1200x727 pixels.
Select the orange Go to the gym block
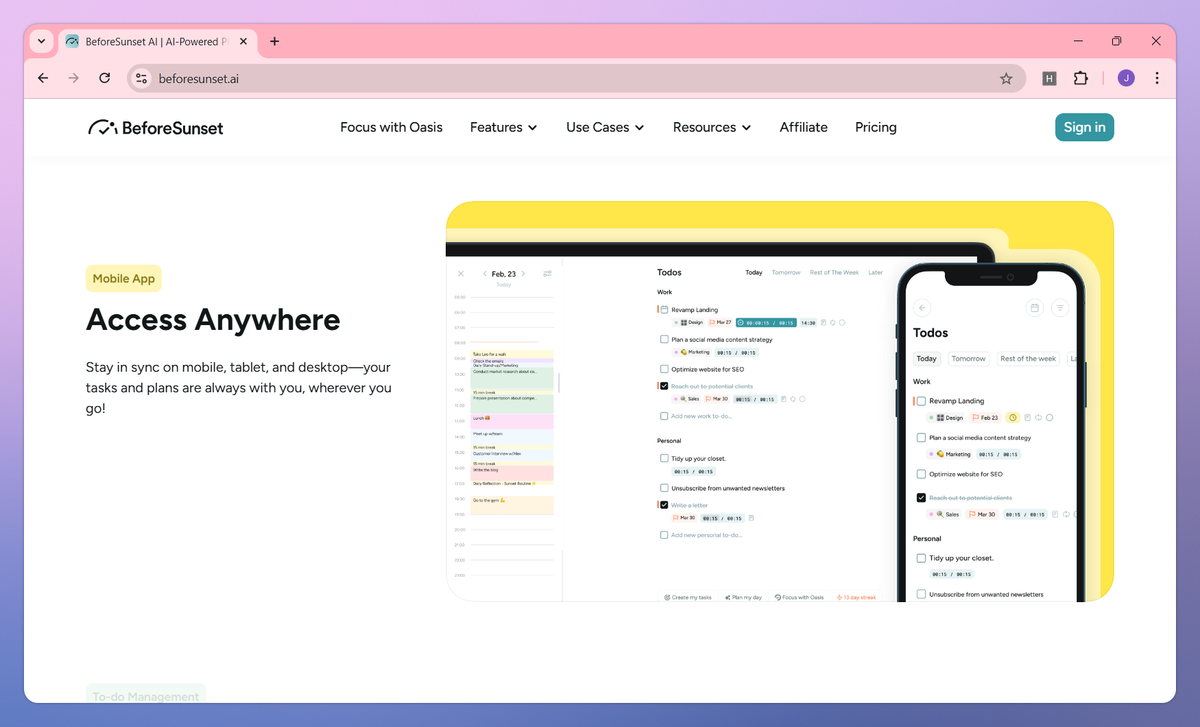pos(513,503)
